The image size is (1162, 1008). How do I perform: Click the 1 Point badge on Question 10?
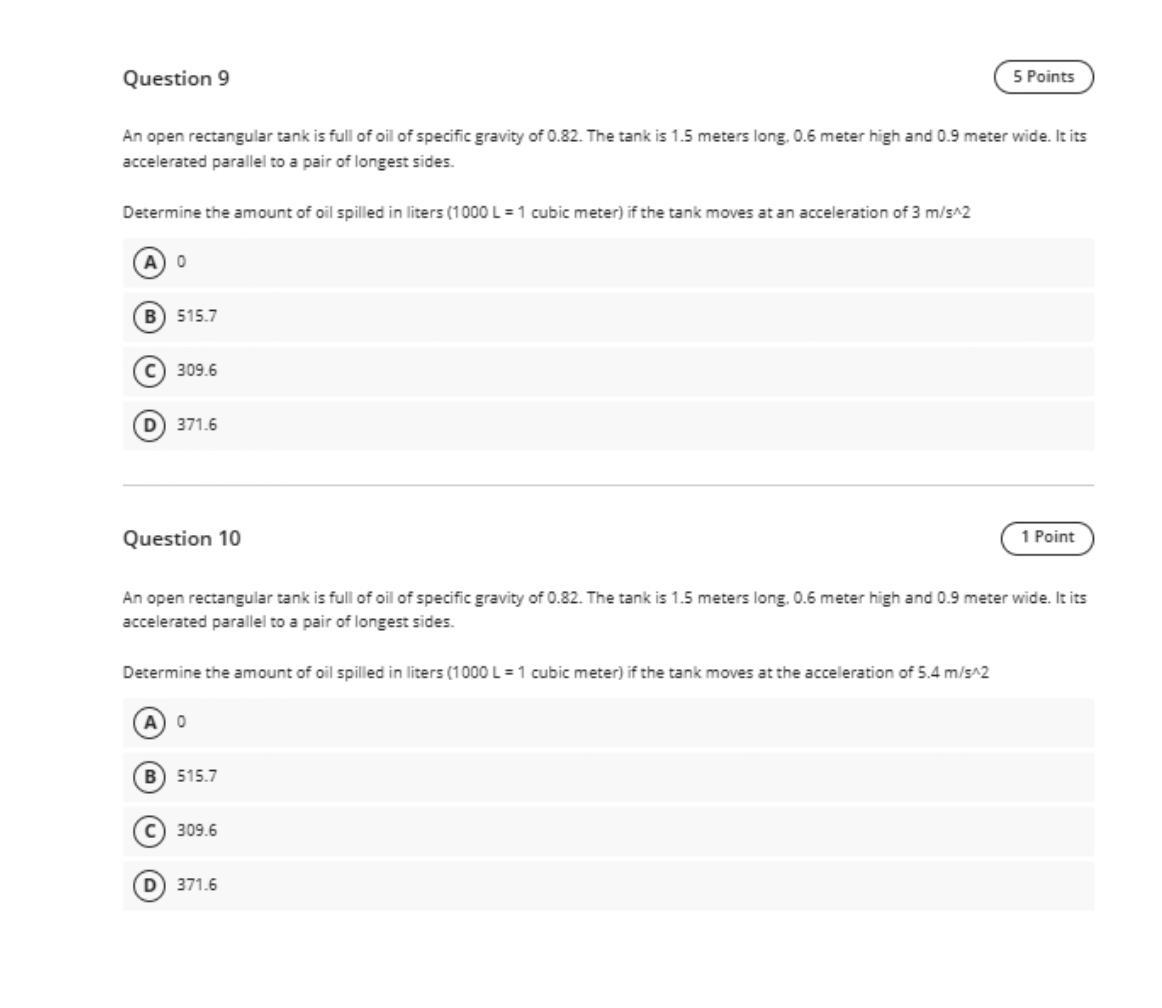click(x=1047, y=537)
